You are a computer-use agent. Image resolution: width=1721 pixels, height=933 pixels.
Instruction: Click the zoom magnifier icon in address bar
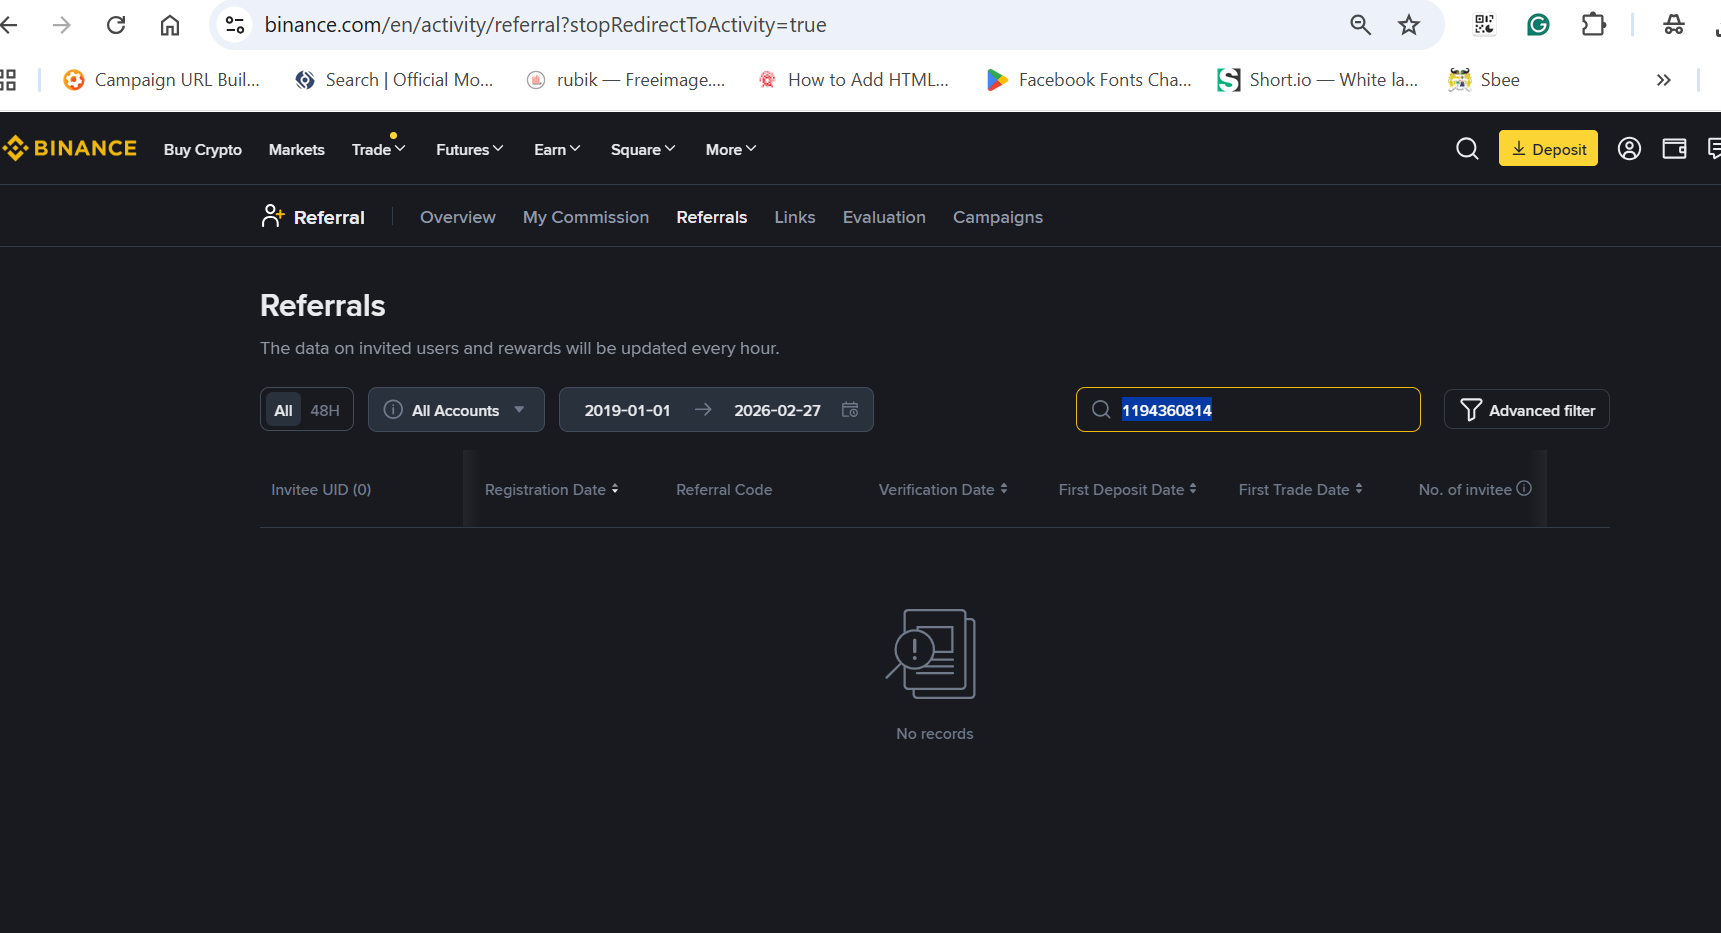tap(1360, 25)
